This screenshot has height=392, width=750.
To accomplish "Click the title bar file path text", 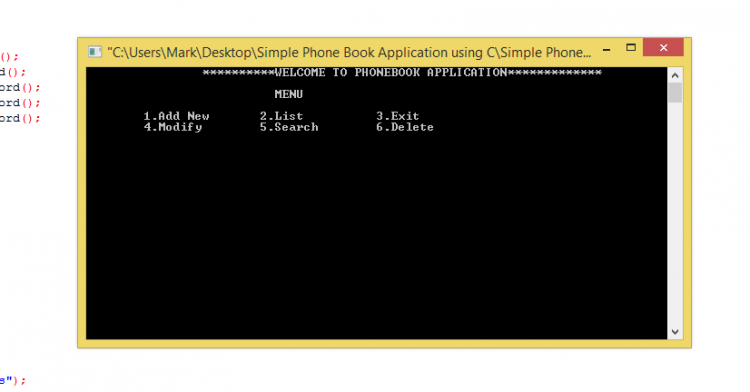I will (349, 52).
